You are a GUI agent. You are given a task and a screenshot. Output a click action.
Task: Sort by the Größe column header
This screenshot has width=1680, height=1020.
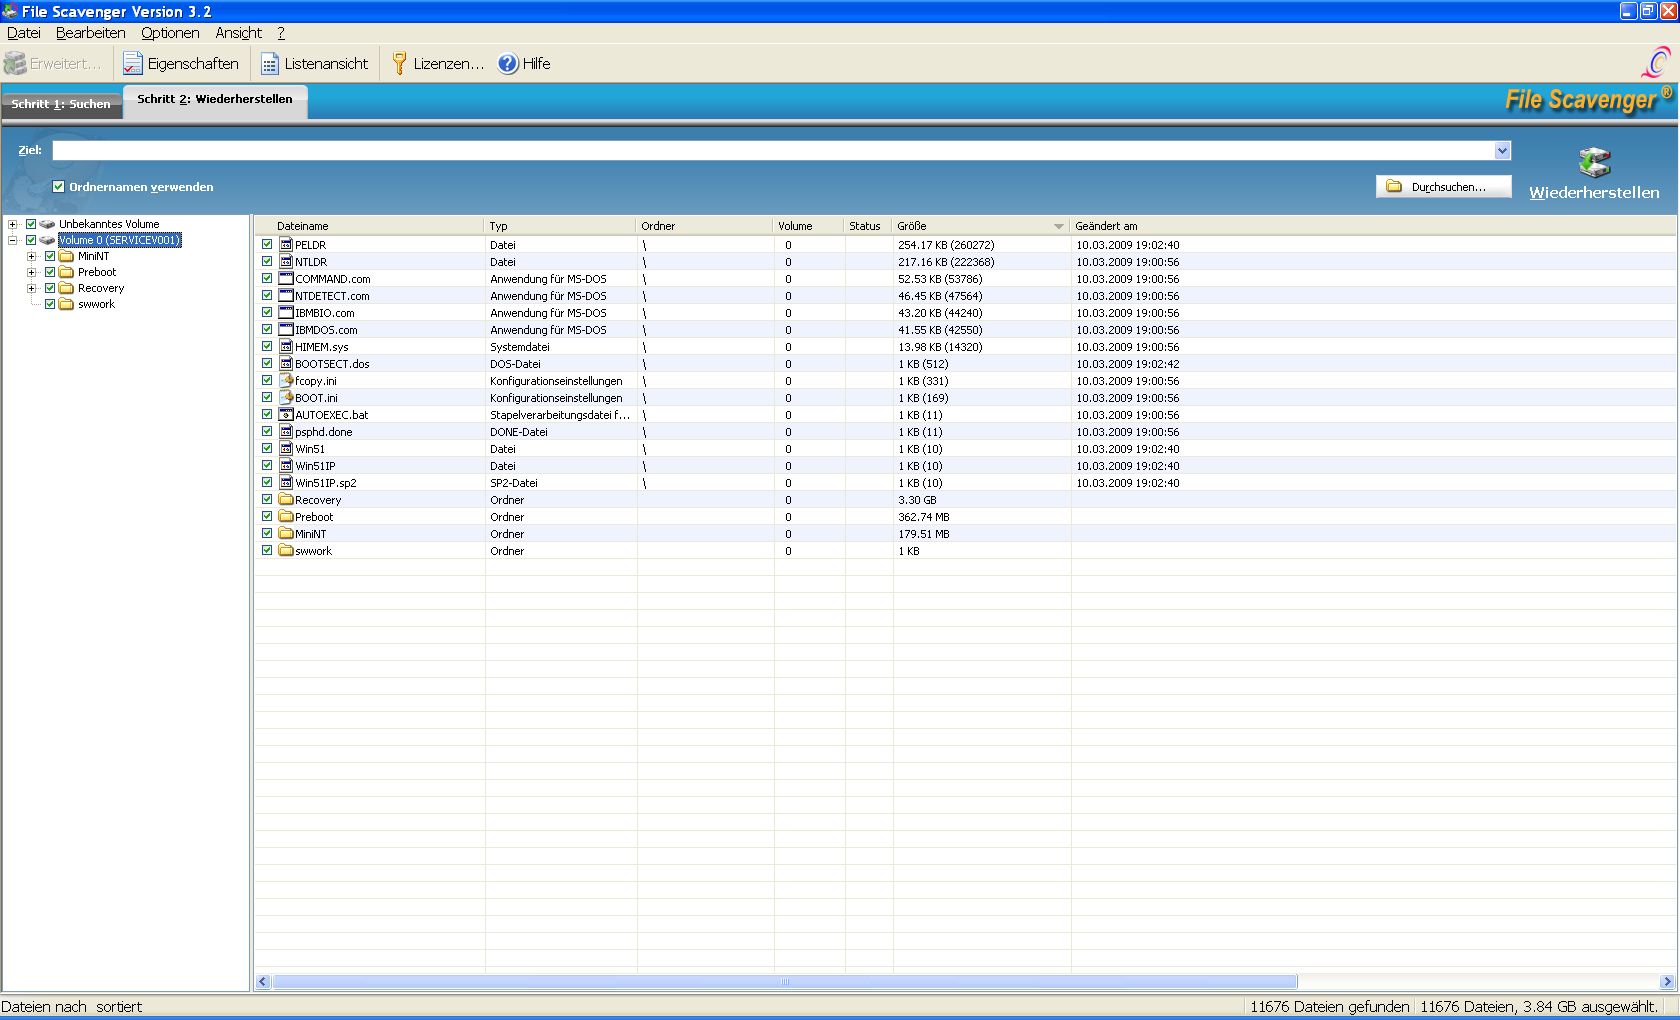point(981,226)
